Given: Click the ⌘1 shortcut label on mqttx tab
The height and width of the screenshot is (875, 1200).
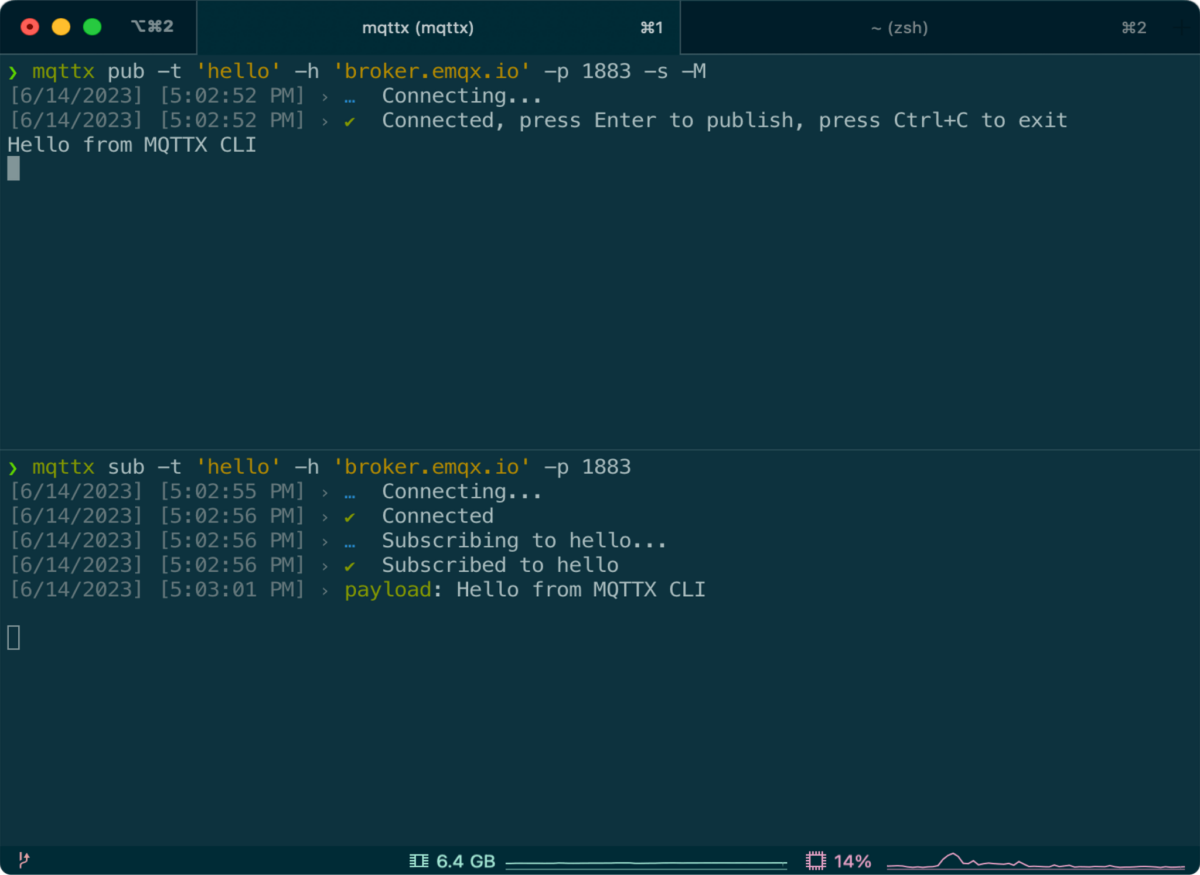Looking at the screenshot, I should [x=651, y=28].
